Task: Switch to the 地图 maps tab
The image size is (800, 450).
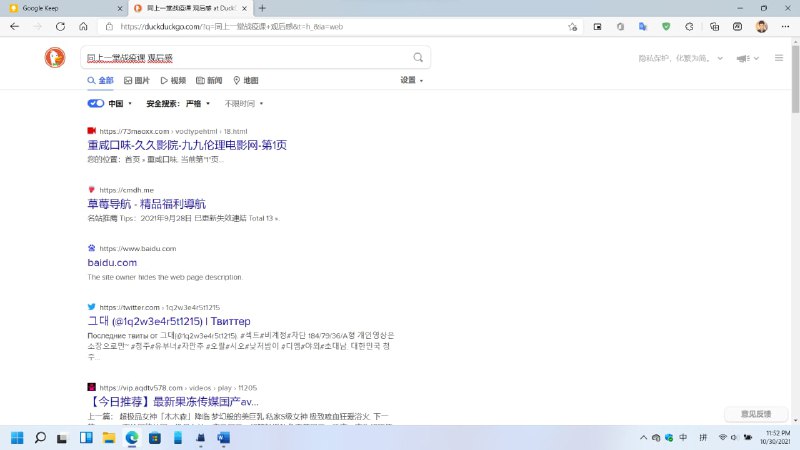Action: 245,81
